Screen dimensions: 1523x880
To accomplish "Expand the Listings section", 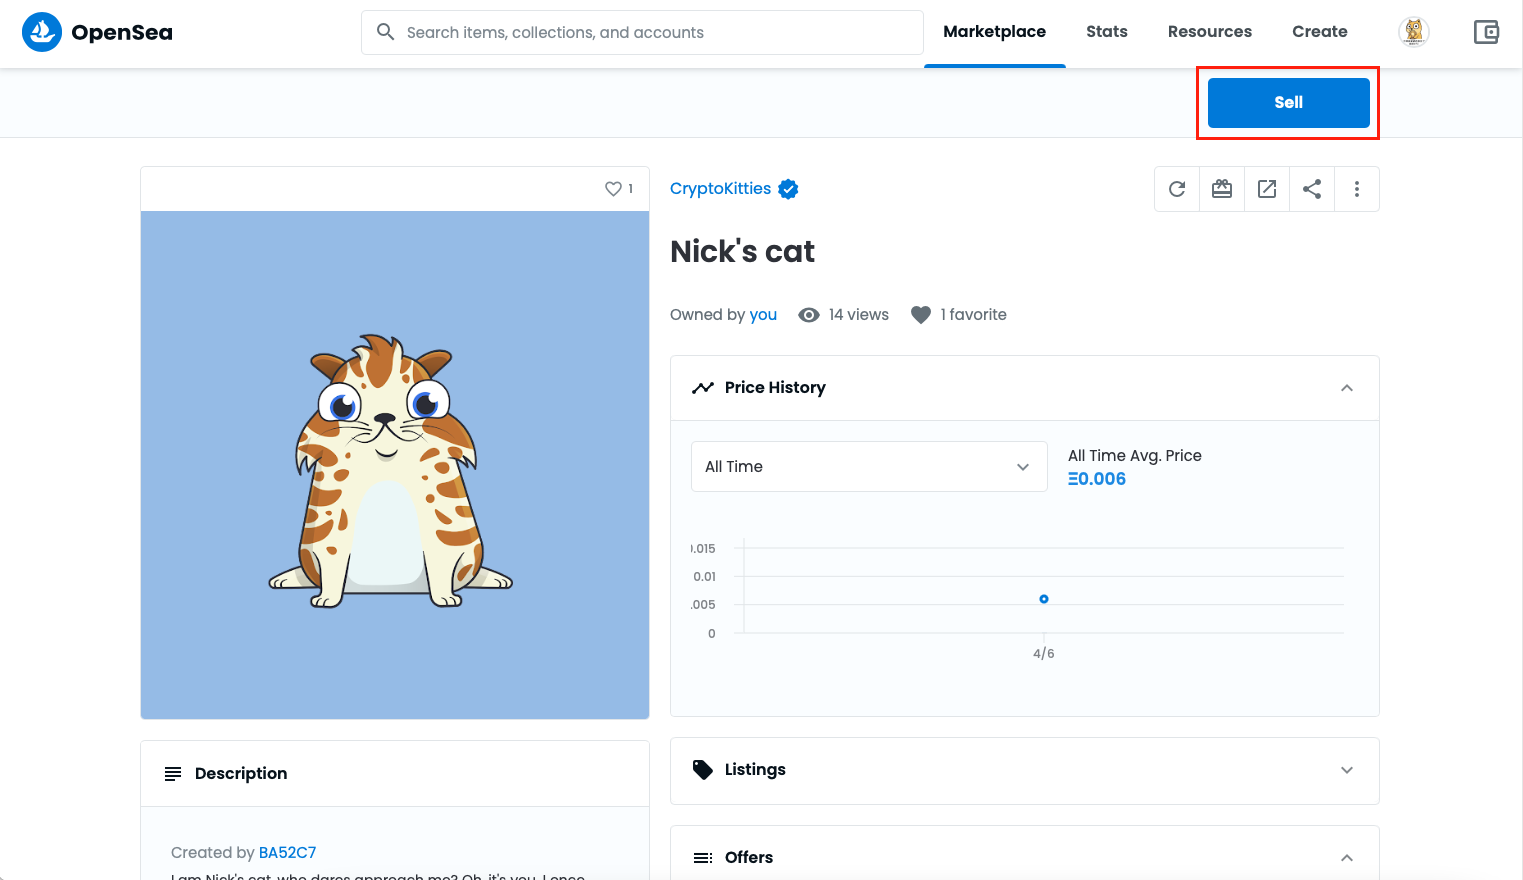I will (x=1347, y=770).
